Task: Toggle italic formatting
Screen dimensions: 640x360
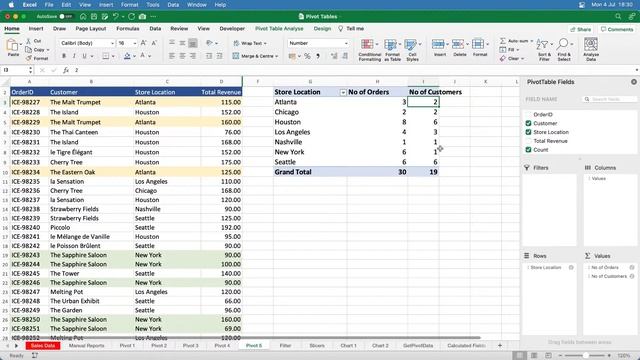Action: pos(74,56)
